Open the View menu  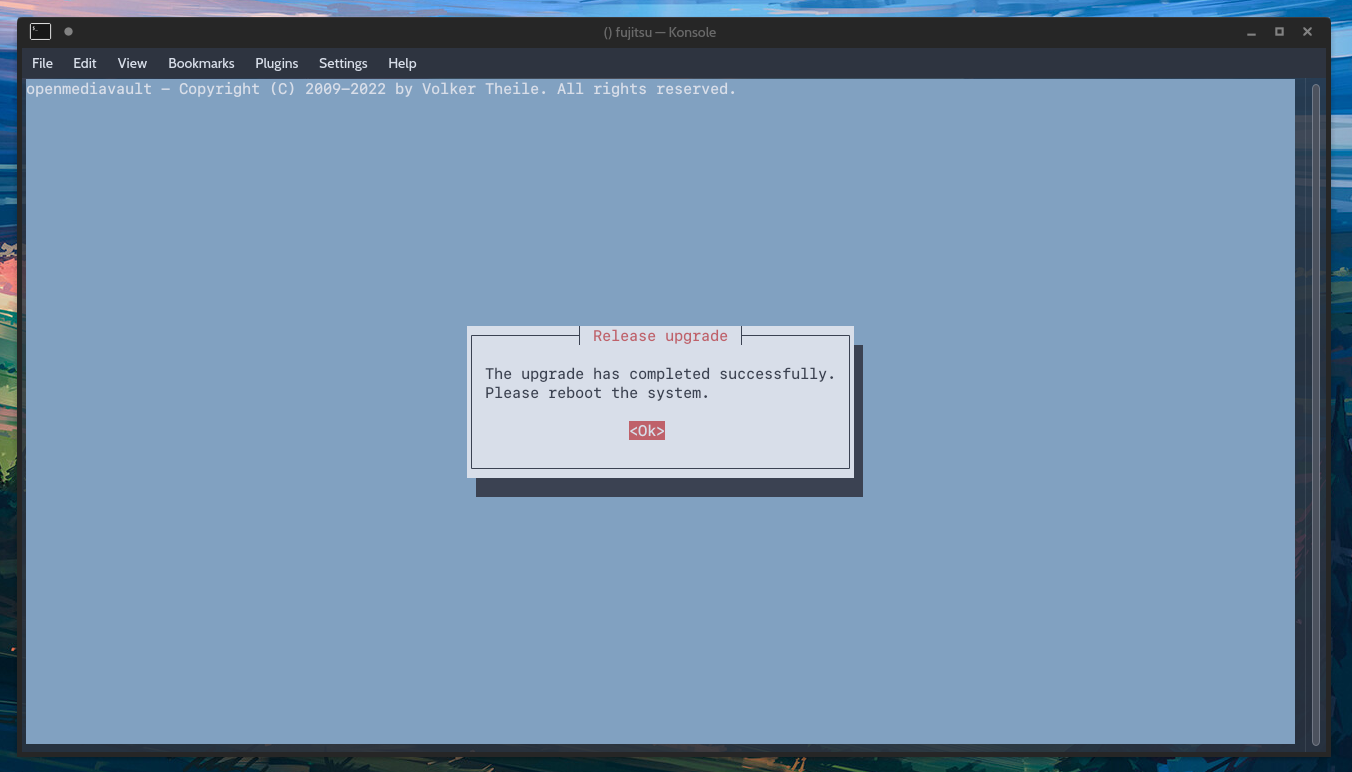tap(131, 63)
